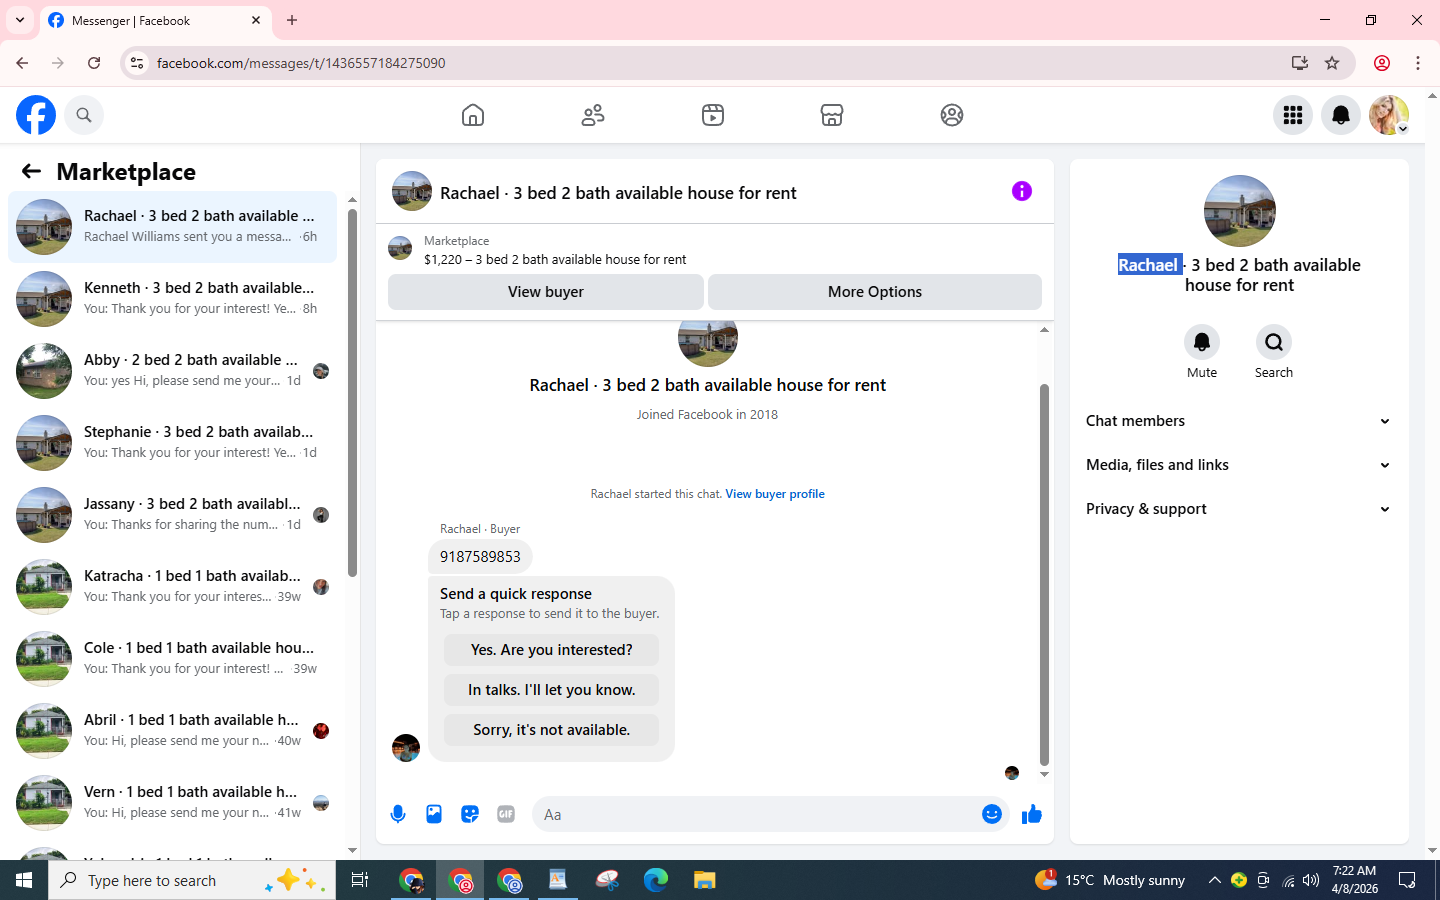This screenshot has height=900, width=1440.
Task: Open Cole's conversation in the list
Action: (172, 659)
